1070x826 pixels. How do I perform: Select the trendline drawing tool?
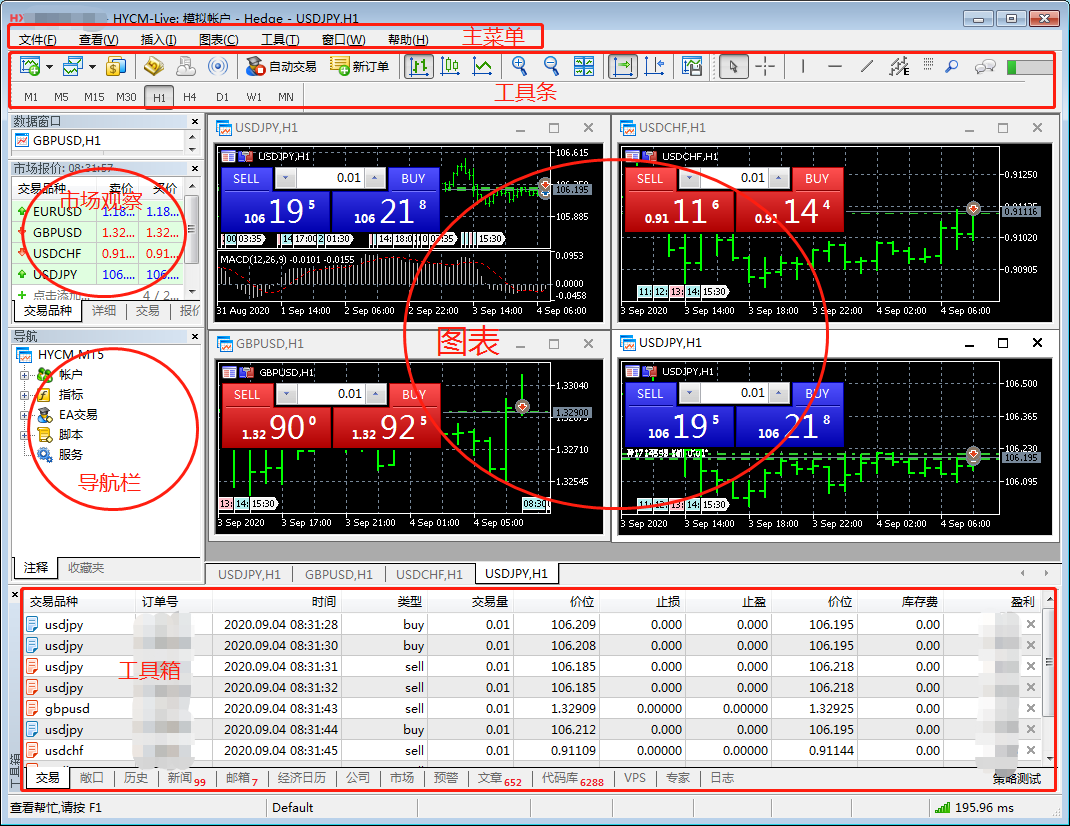867,66
